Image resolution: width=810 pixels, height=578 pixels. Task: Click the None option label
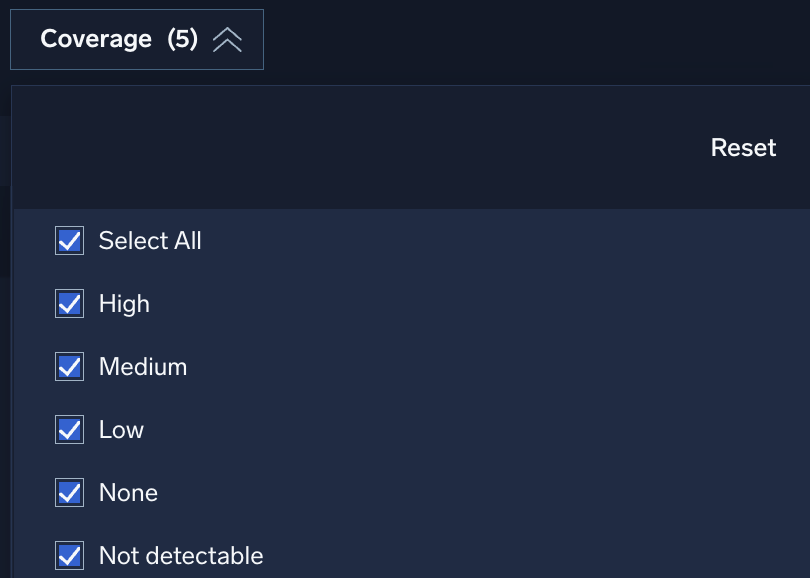click(129, 493)
